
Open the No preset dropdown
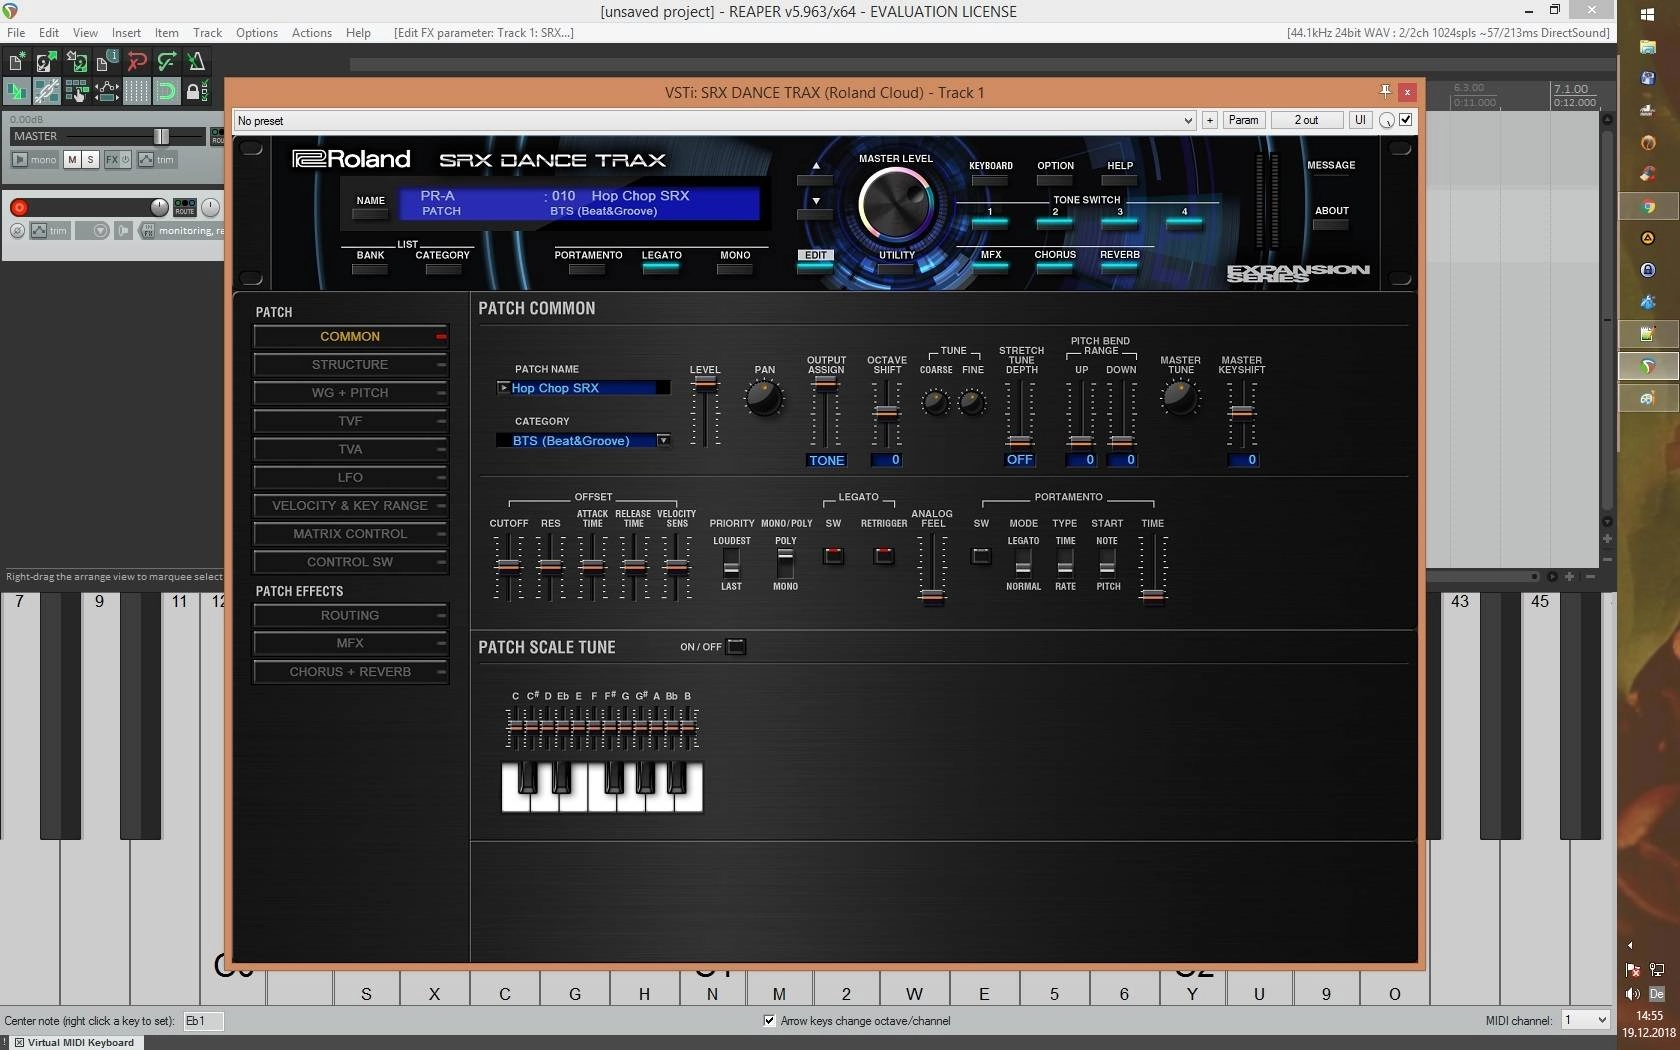pos(714,121)
